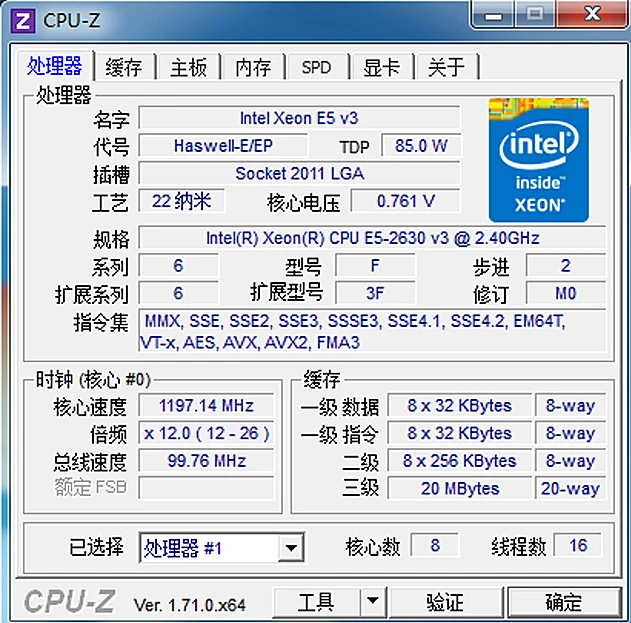
Task: Click the CPU-Z purple Z app icon
Action: click(x=23, y=21)
